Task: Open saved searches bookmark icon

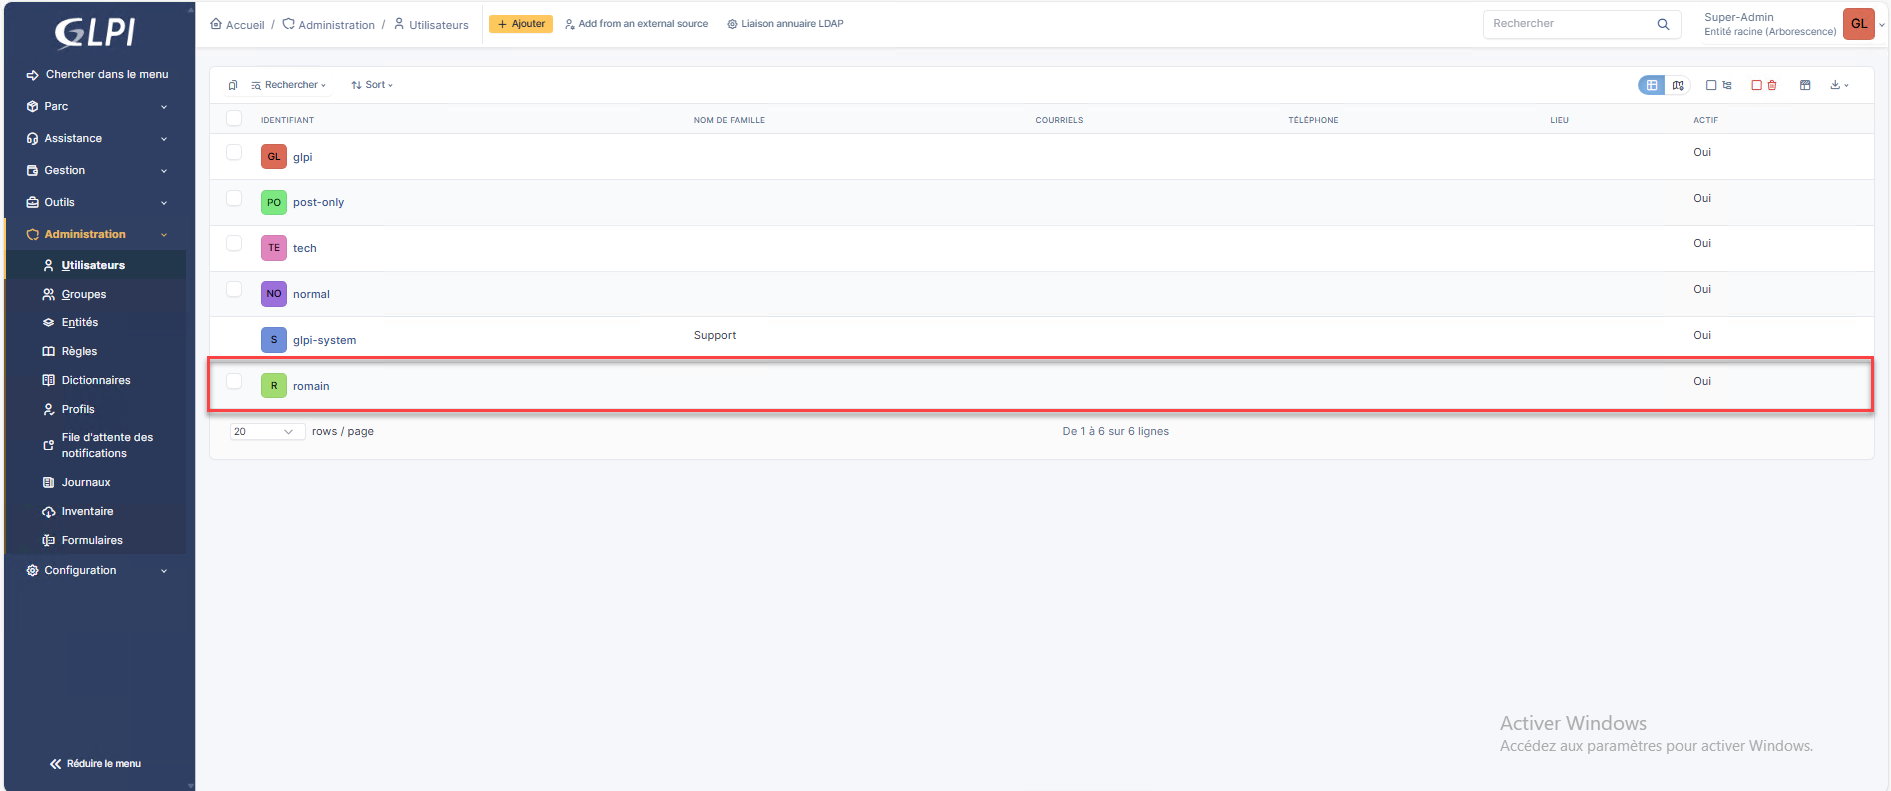Action: (x=233, y=85)
